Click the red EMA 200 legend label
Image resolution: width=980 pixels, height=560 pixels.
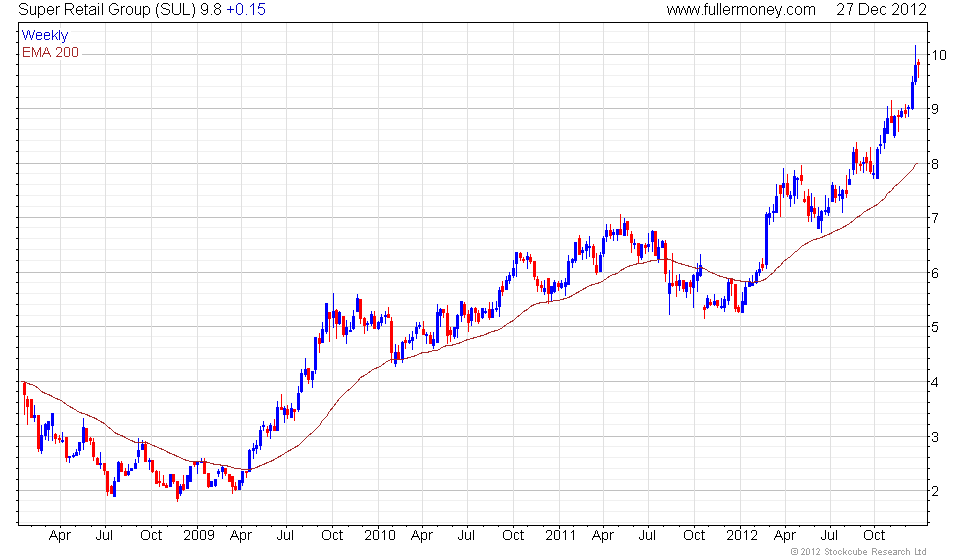pos(50,52)
